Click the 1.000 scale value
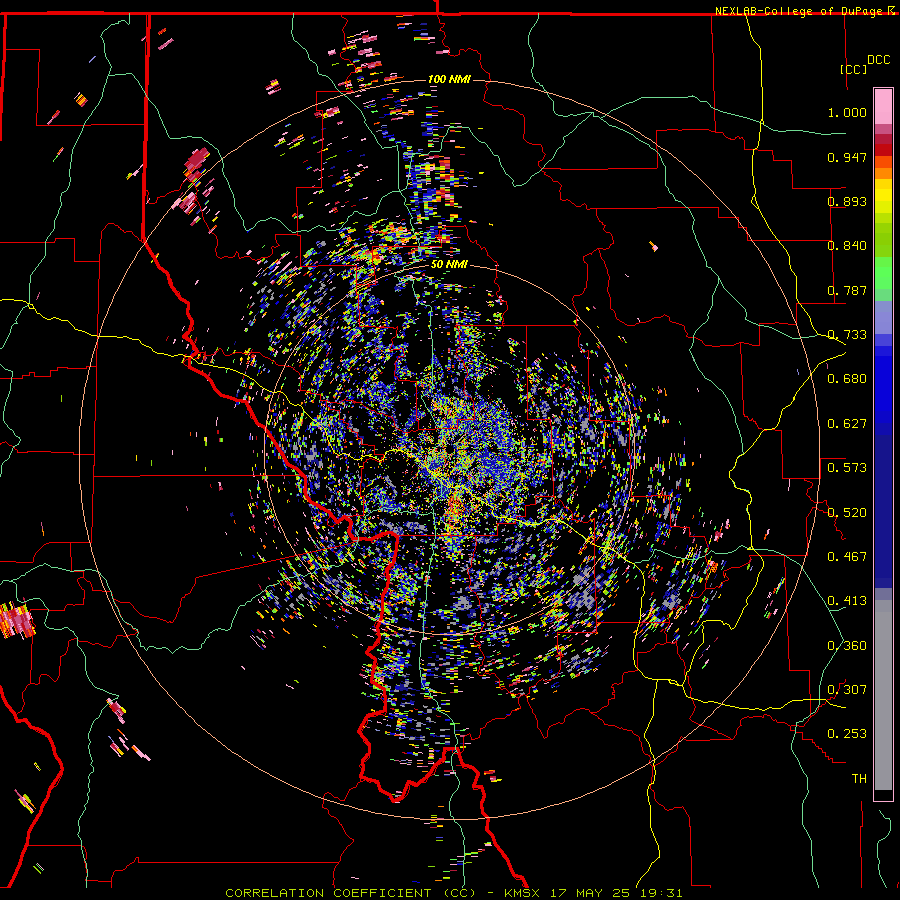This screenshot has height=900, width=900. tap(847, 112)
